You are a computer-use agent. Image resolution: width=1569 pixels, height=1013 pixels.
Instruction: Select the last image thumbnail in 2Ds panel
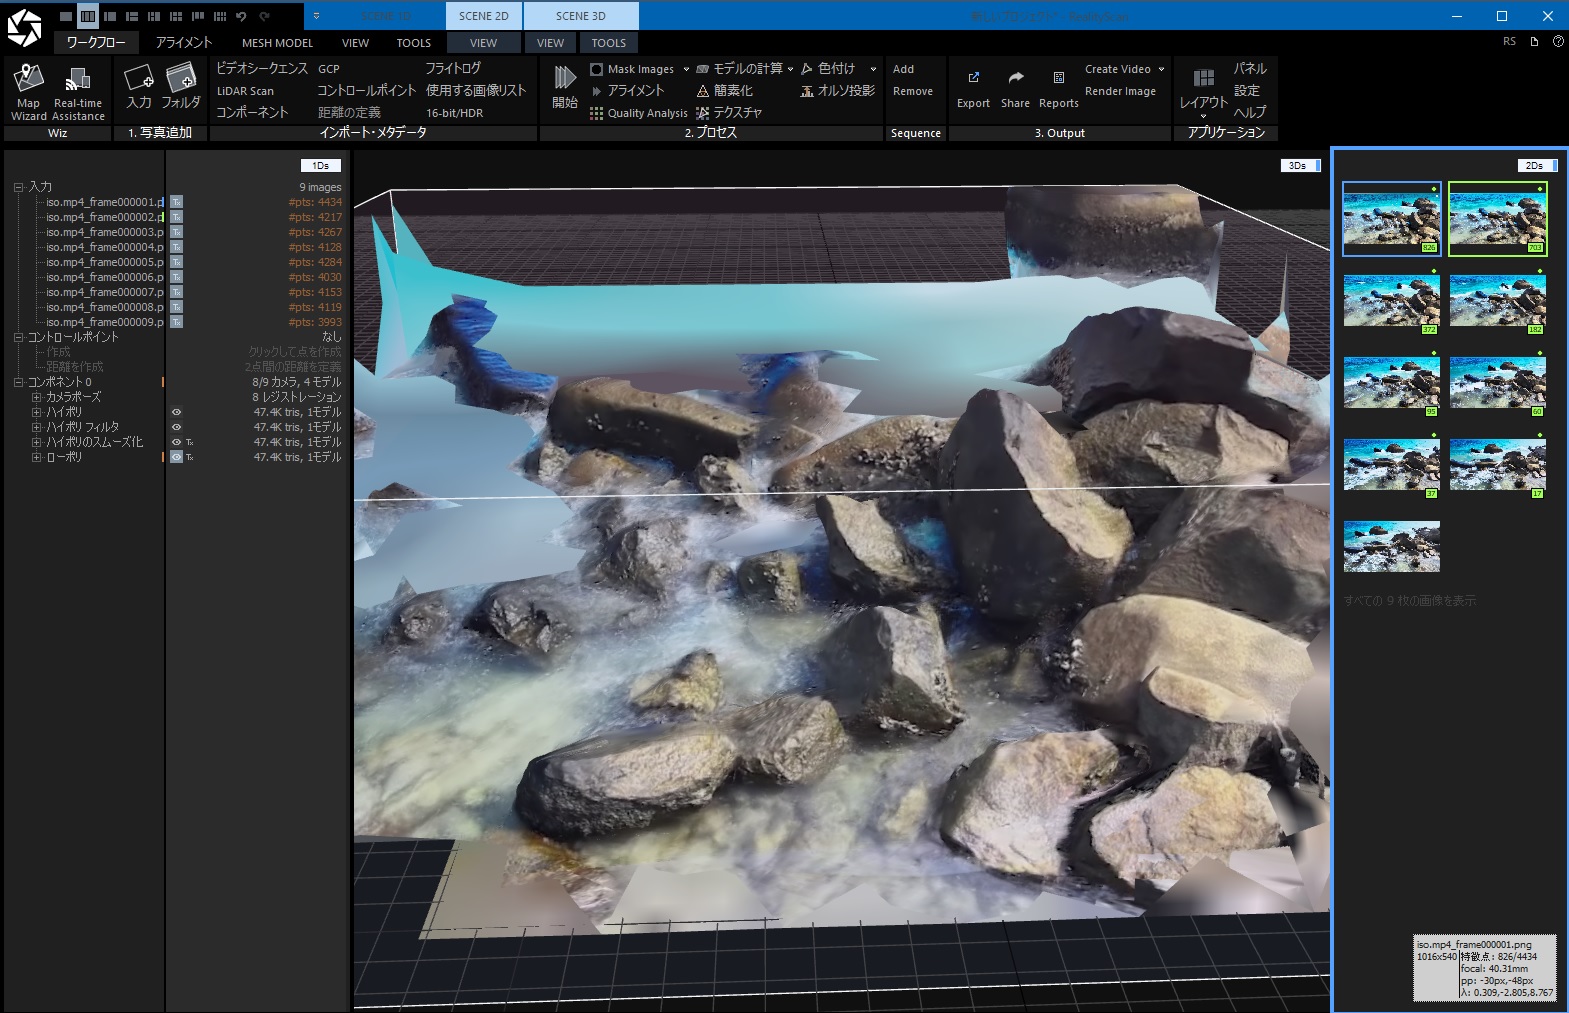[x=1391, y=546]
